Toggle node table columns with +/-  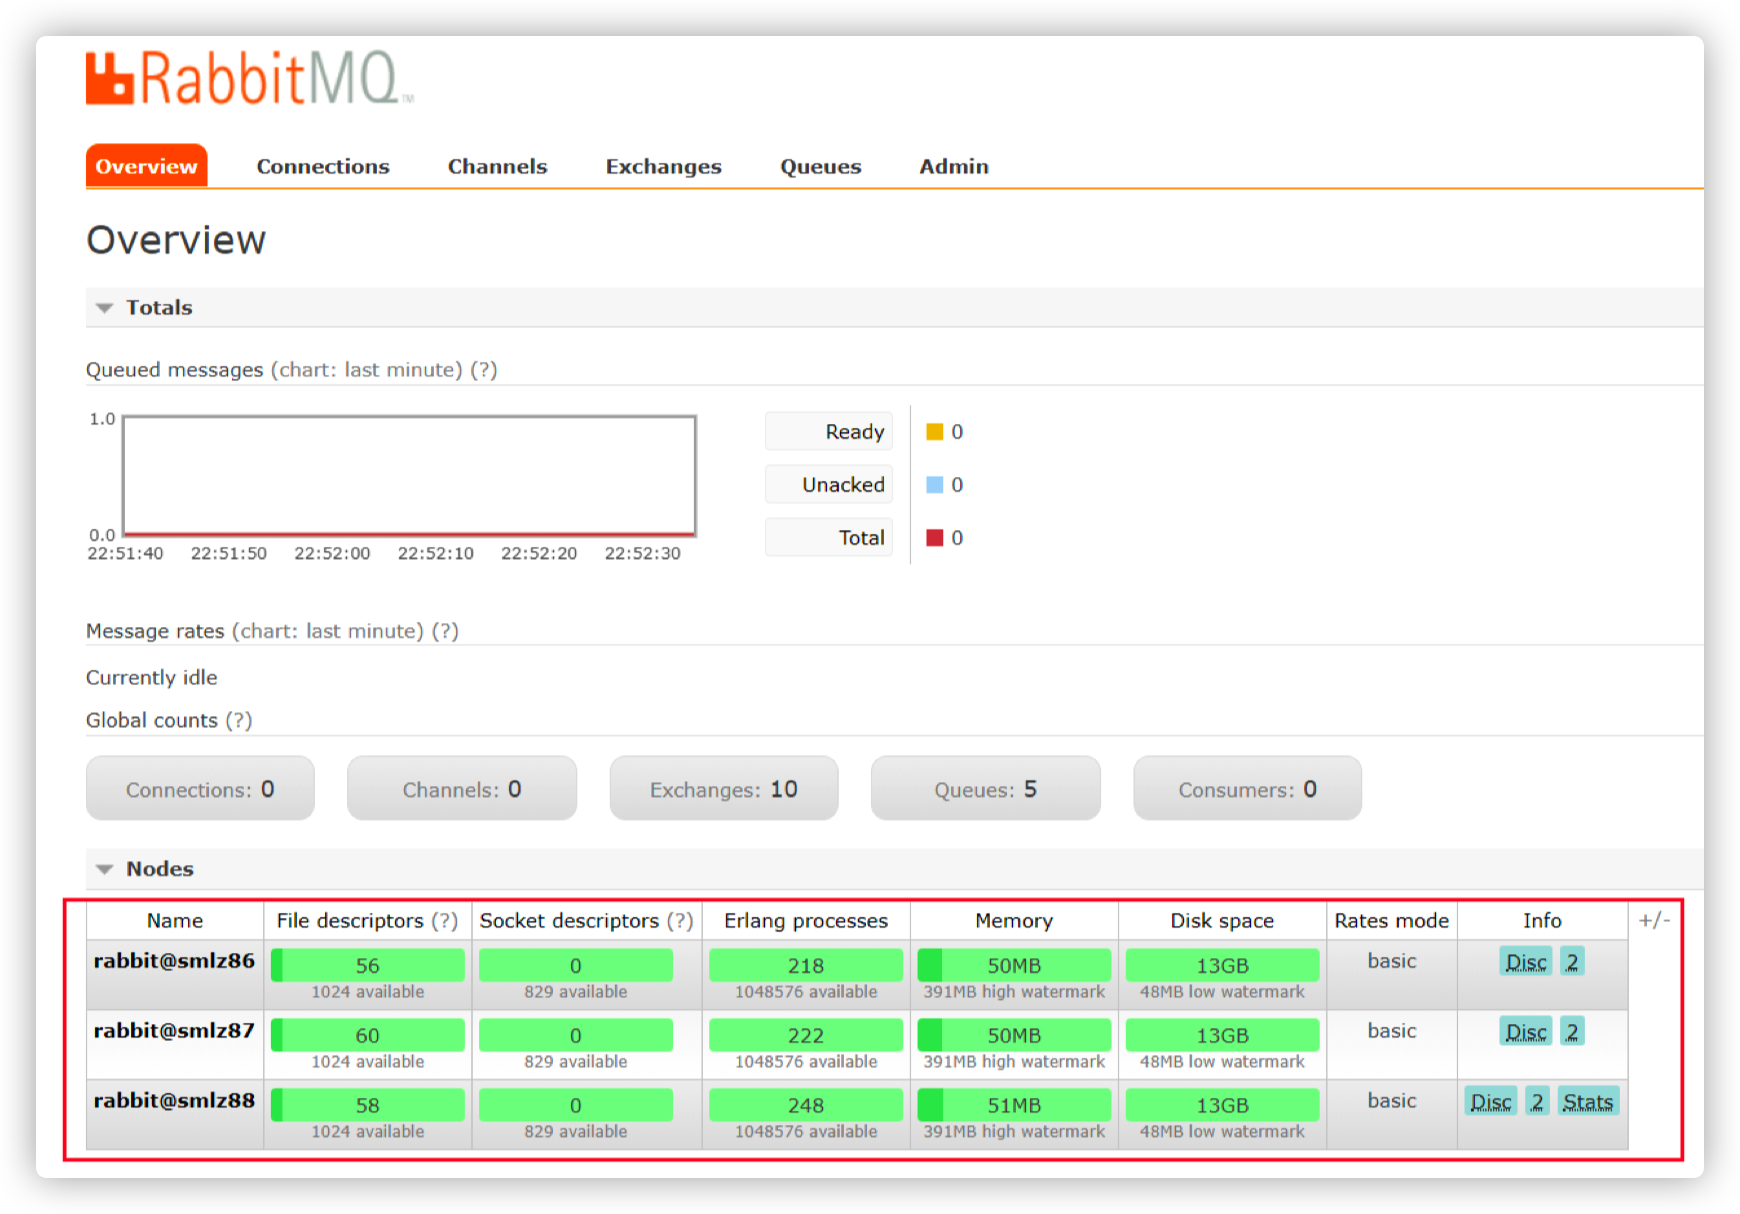click(1654, 920)
